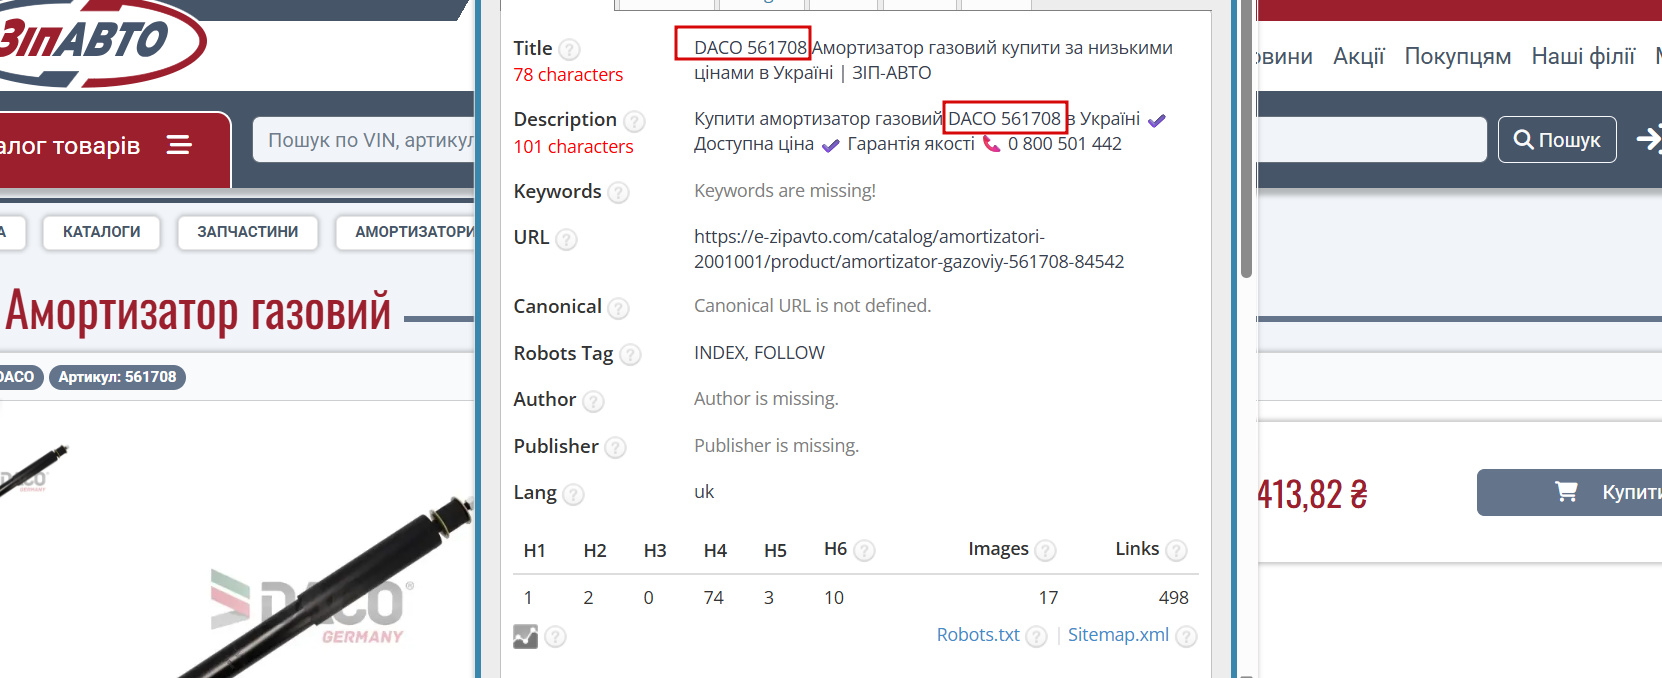Click the help icon beside Images count
This screenshot has width=1662, height=678.
point(1045,550)
